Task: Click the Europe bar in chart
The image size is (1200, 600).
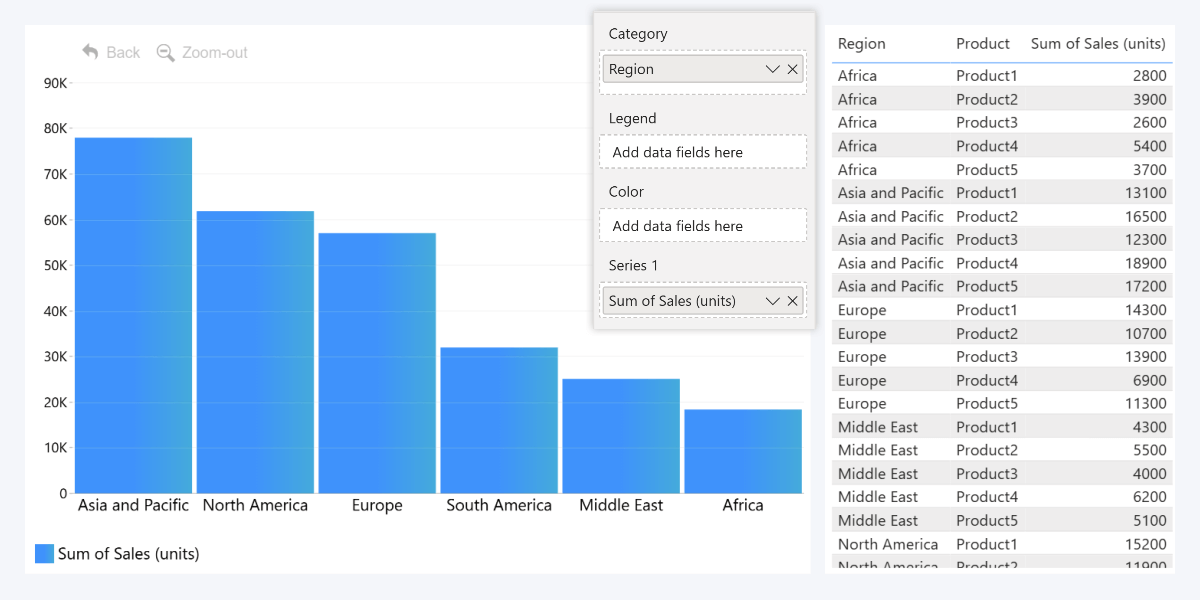Action: pyautogui.click(x=377, y=363)
